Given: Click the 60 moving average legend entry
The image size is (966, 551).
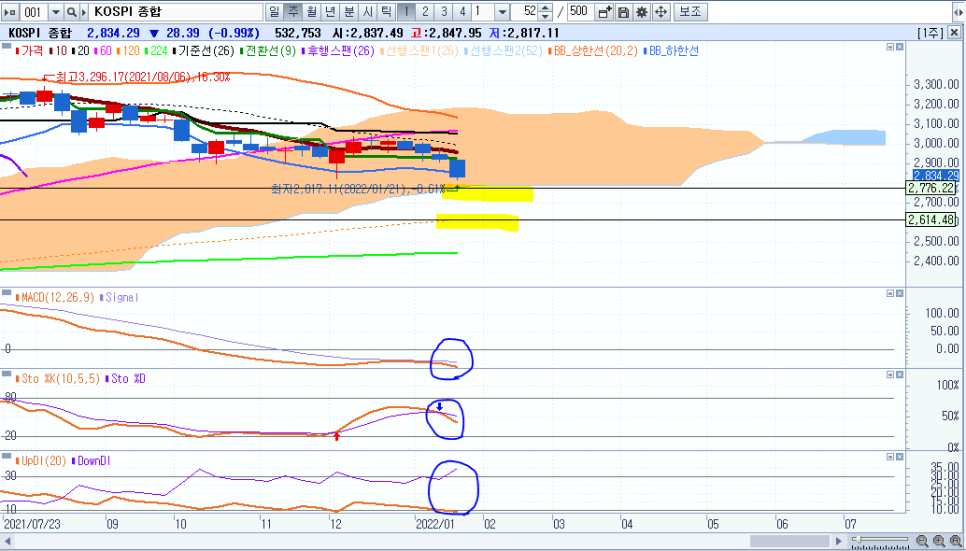Looking at the screenshot, I should click(103, 51).
